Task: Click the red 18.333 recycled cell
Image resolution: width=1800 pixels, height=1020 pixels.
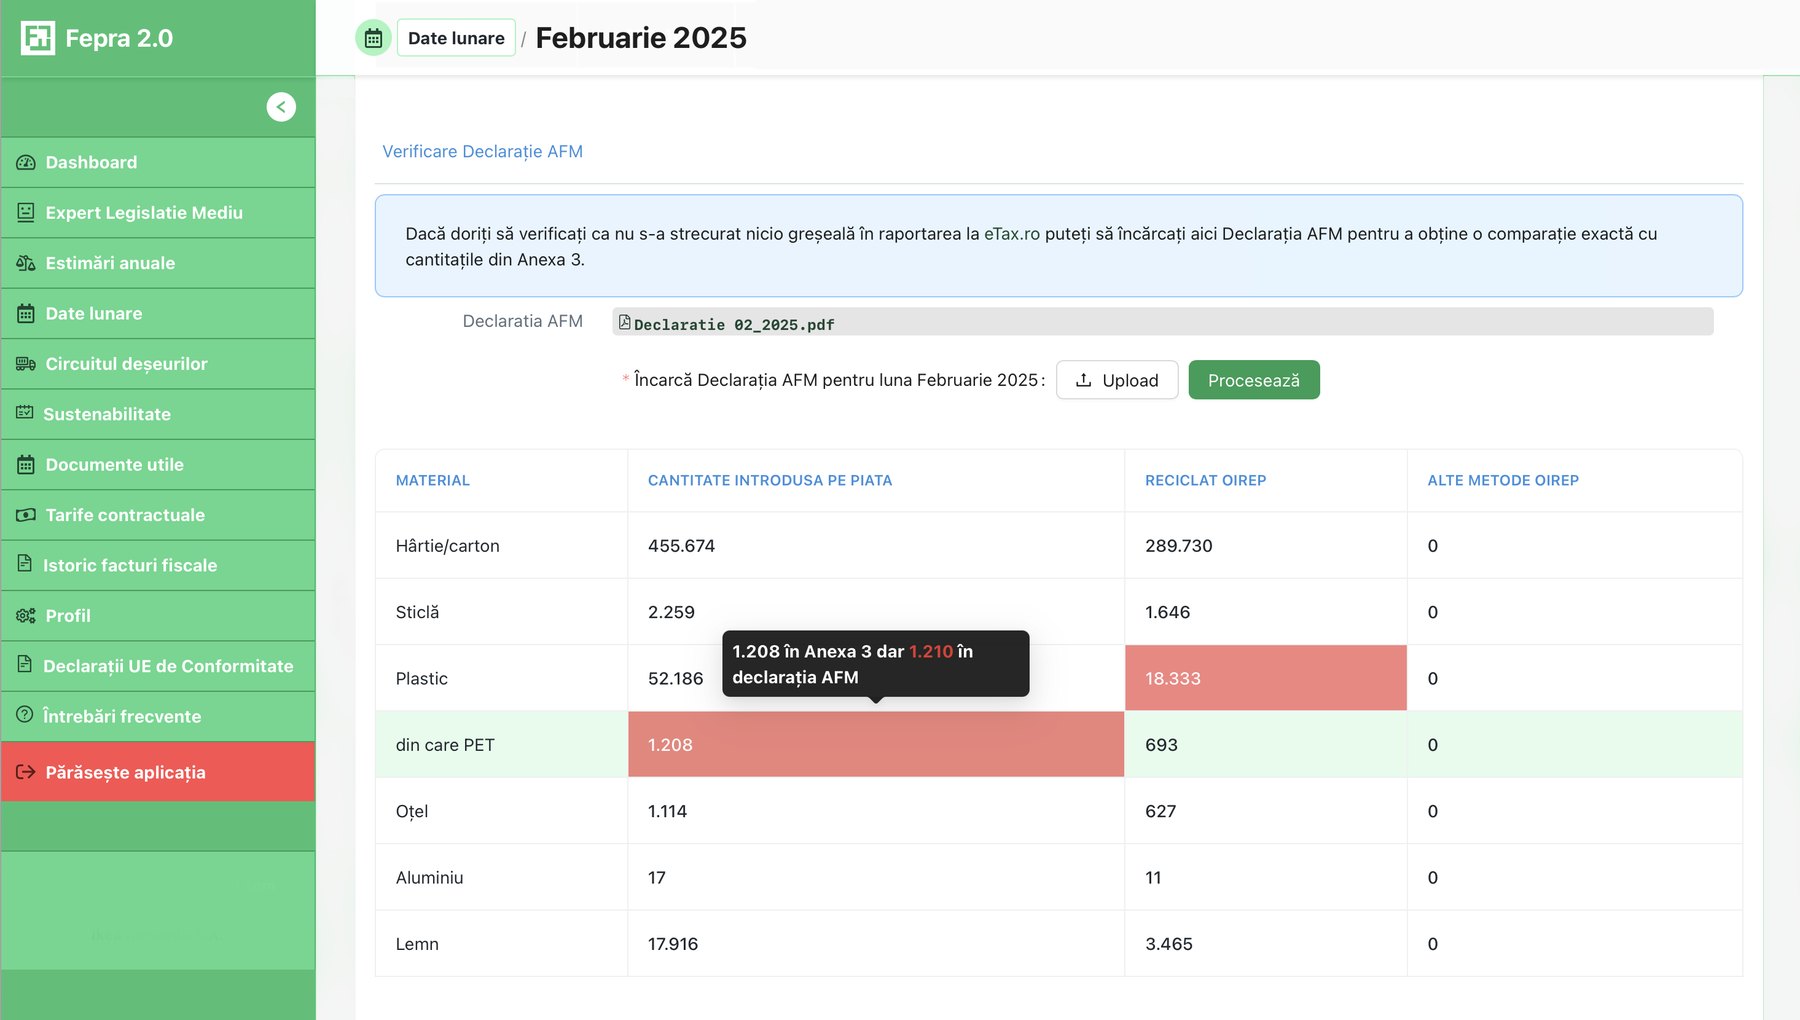Action: [x=1266, y=678]
